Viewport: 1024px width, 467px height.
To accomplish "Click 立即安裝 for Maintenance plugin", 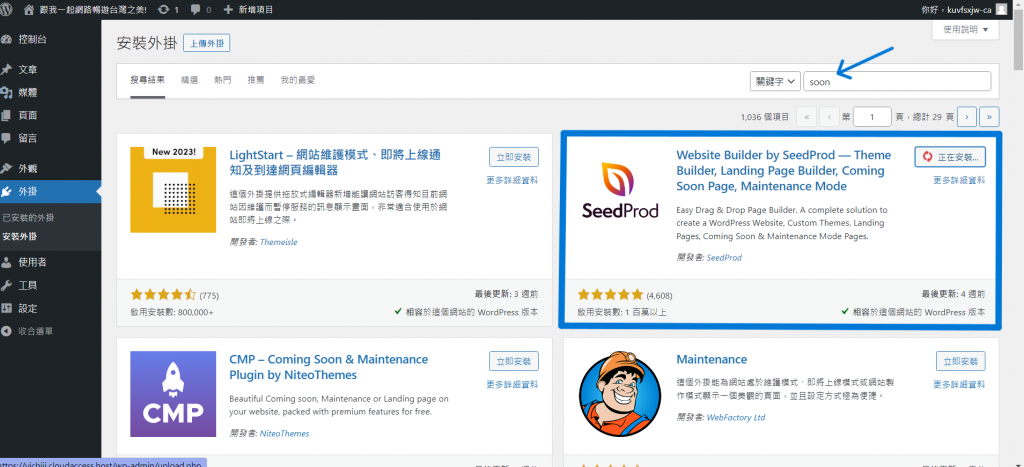I will [x=961, y=361].
